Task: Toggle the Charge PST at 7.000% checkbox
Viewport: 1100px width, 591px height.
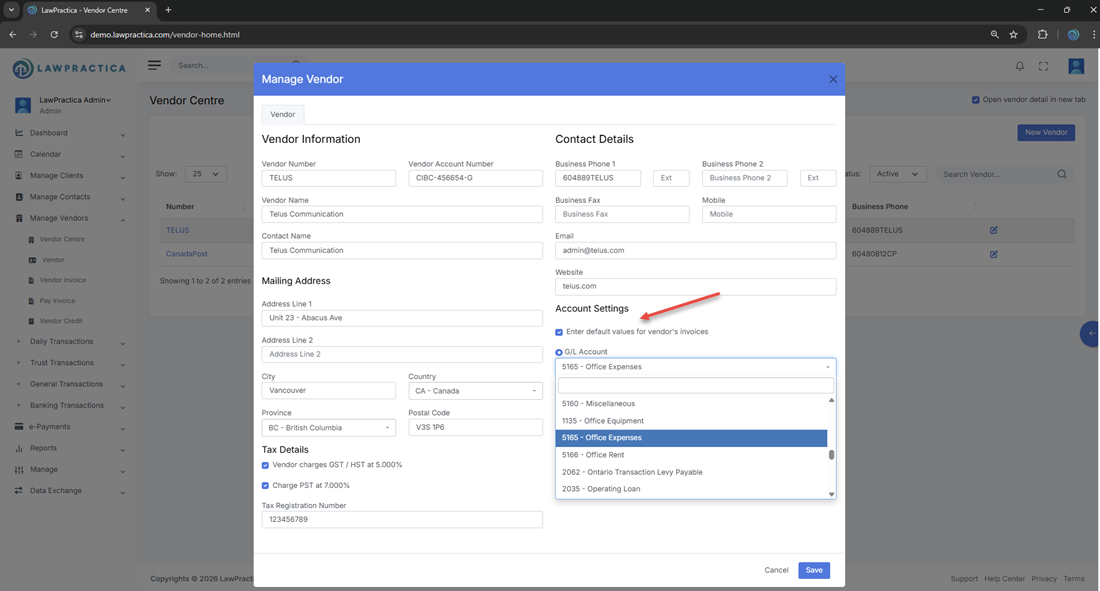Action: (x=266, y=486)
